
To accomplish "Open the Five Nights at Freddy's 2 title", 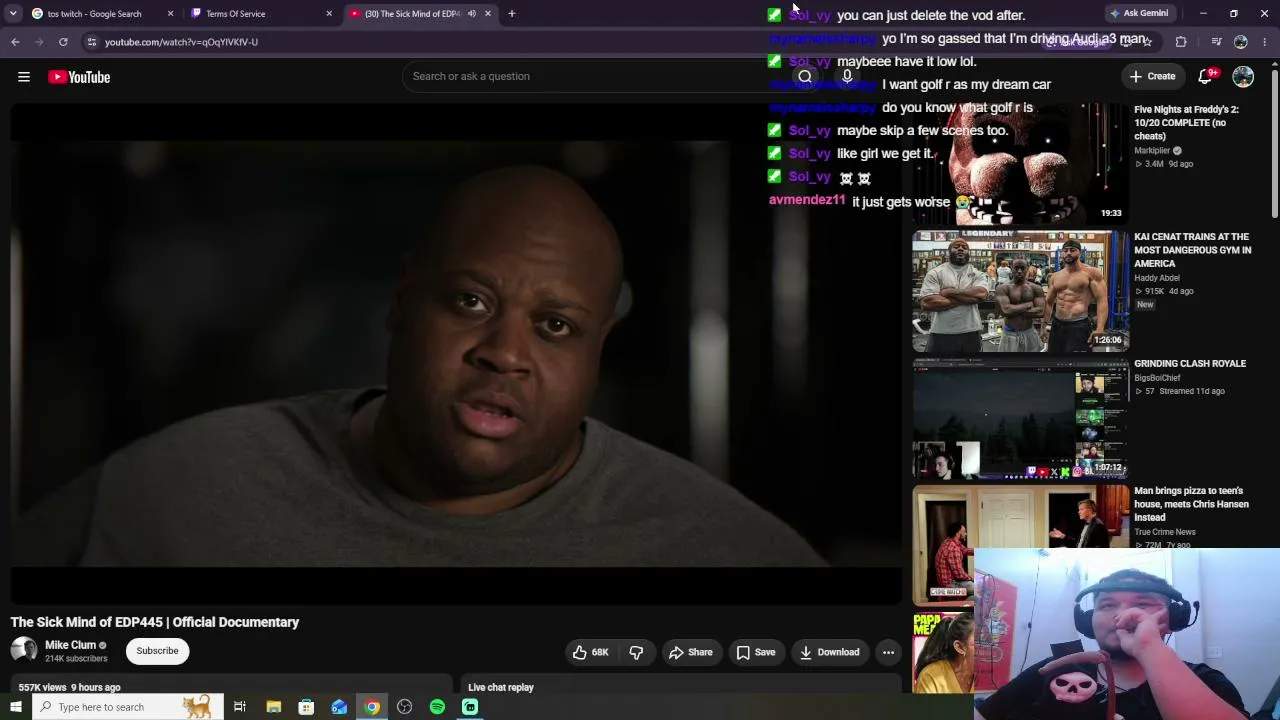I will tap(1186, 122).
